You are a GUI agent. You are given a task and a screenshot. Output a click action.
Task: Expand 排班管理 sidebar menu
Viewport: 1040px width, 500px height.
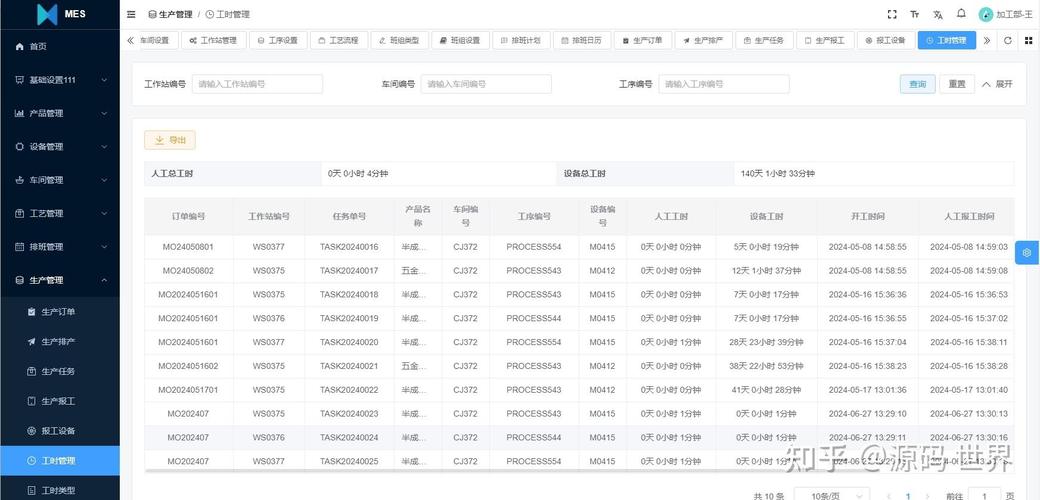tap(60, 247)
